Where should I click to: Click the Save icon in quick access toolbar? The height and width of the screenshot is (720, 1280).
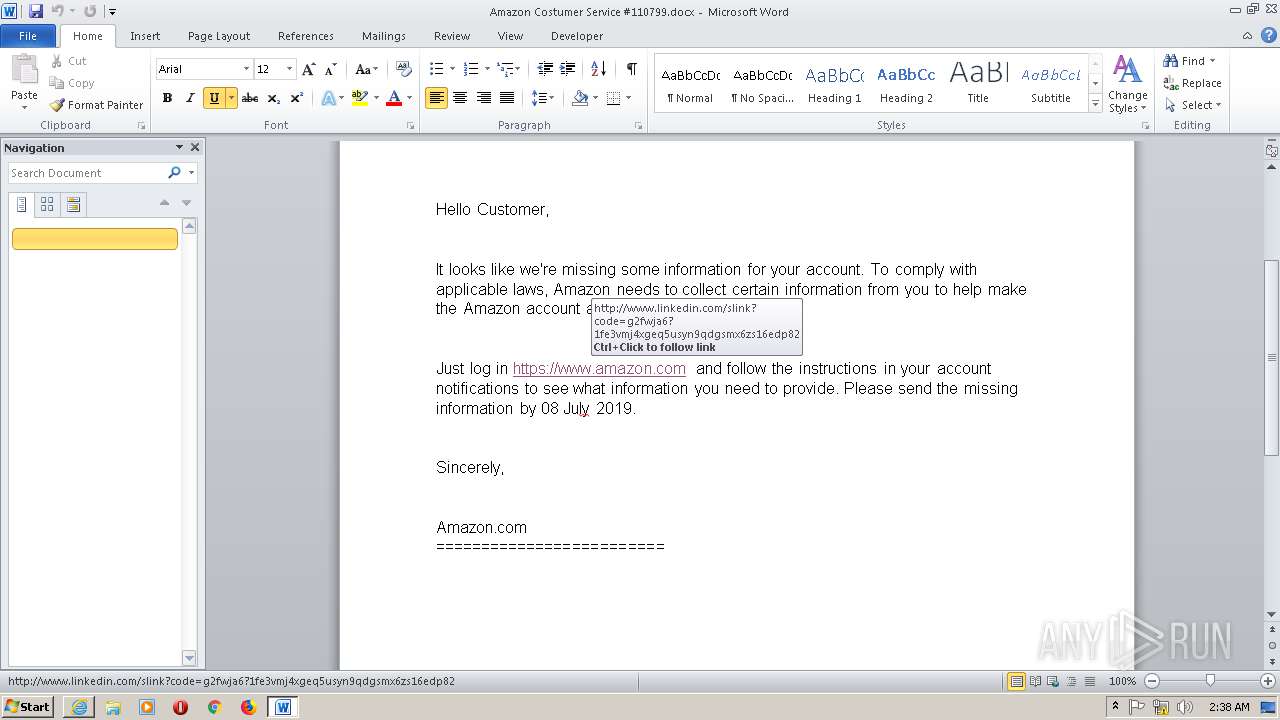36,11
